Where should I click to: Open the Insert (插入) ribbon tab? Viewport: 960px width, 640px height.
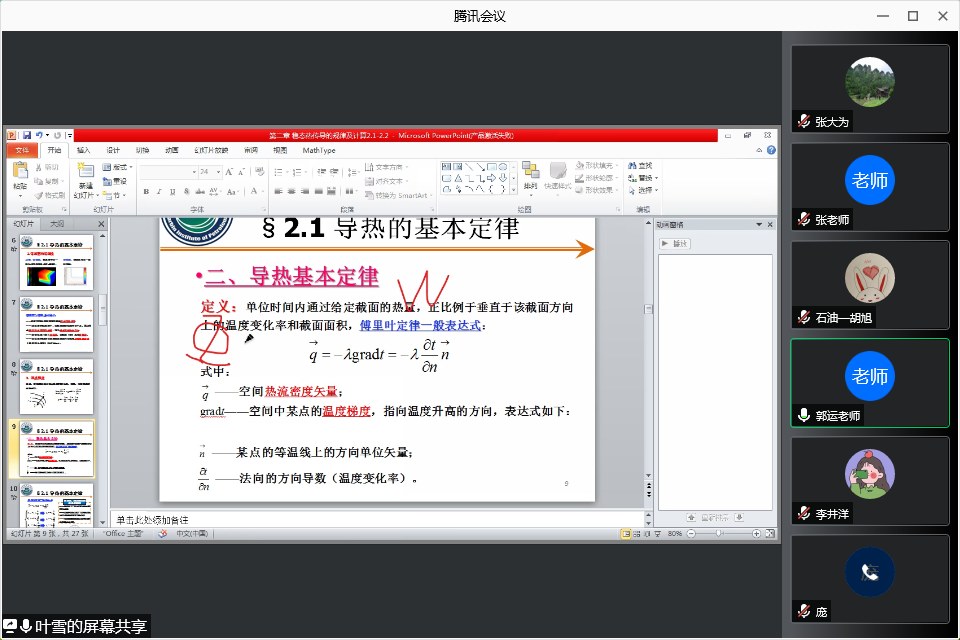83,150
